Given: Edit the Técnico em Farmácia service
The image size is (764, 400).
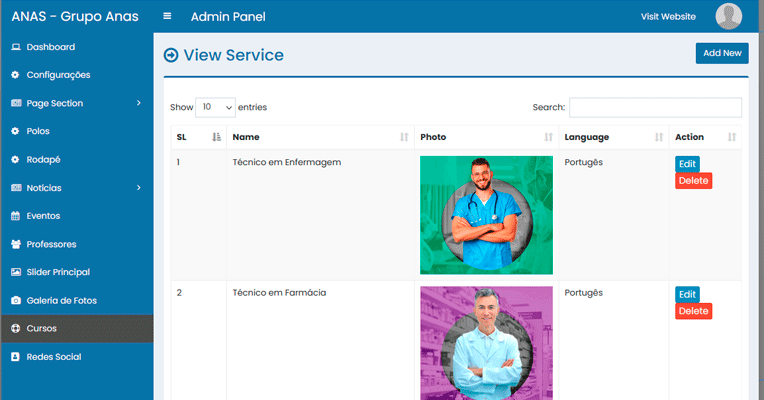Looking at the screenshot, I should 687,294.
